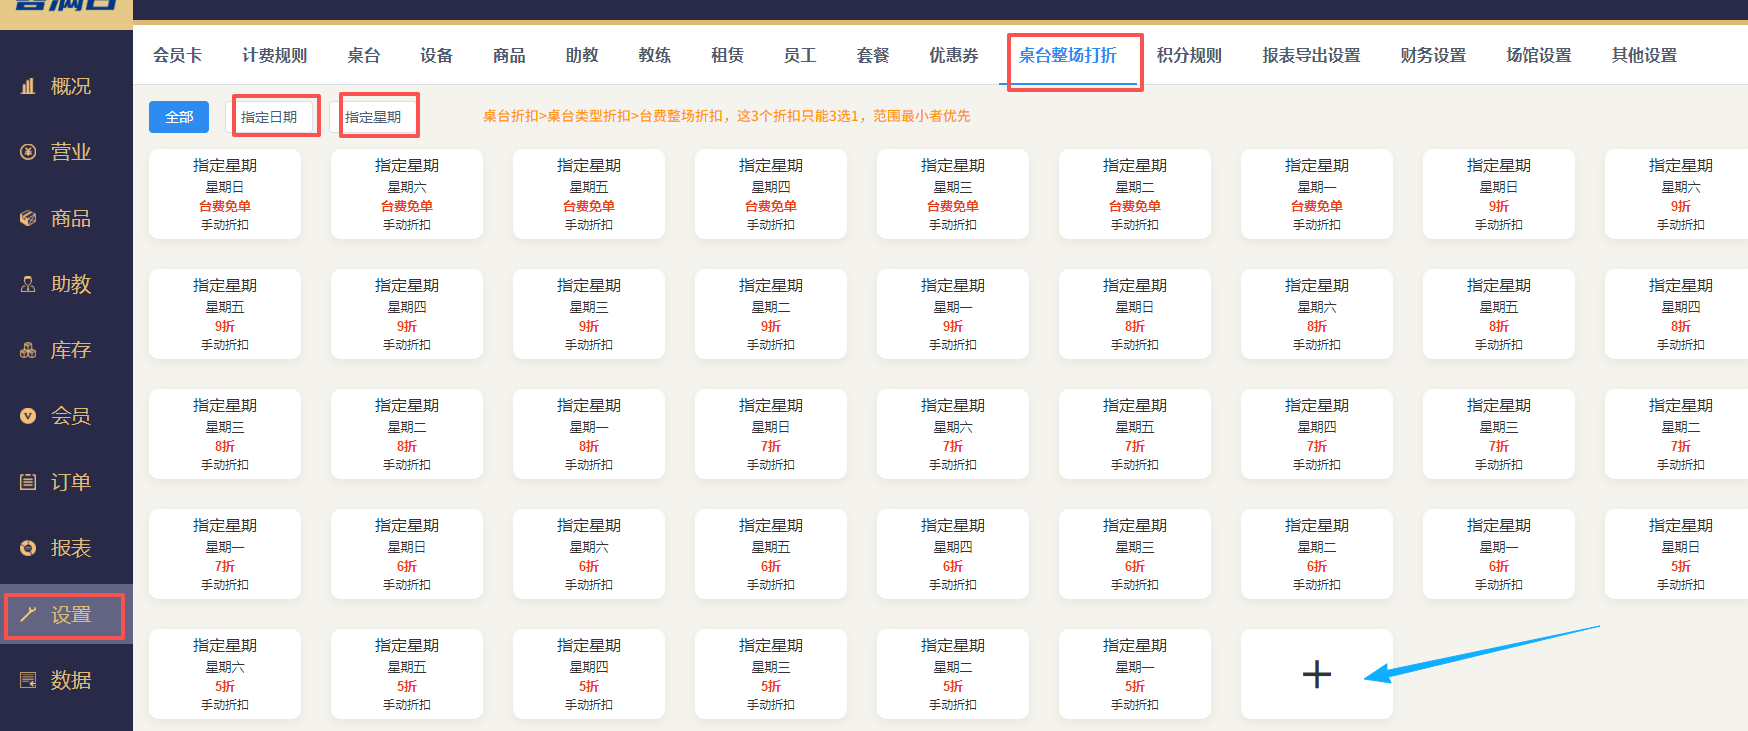The height and width of the screenshot is (731, 1748).
Task: Switch to the 场馆设置 tab
Action: point(1539,55)
